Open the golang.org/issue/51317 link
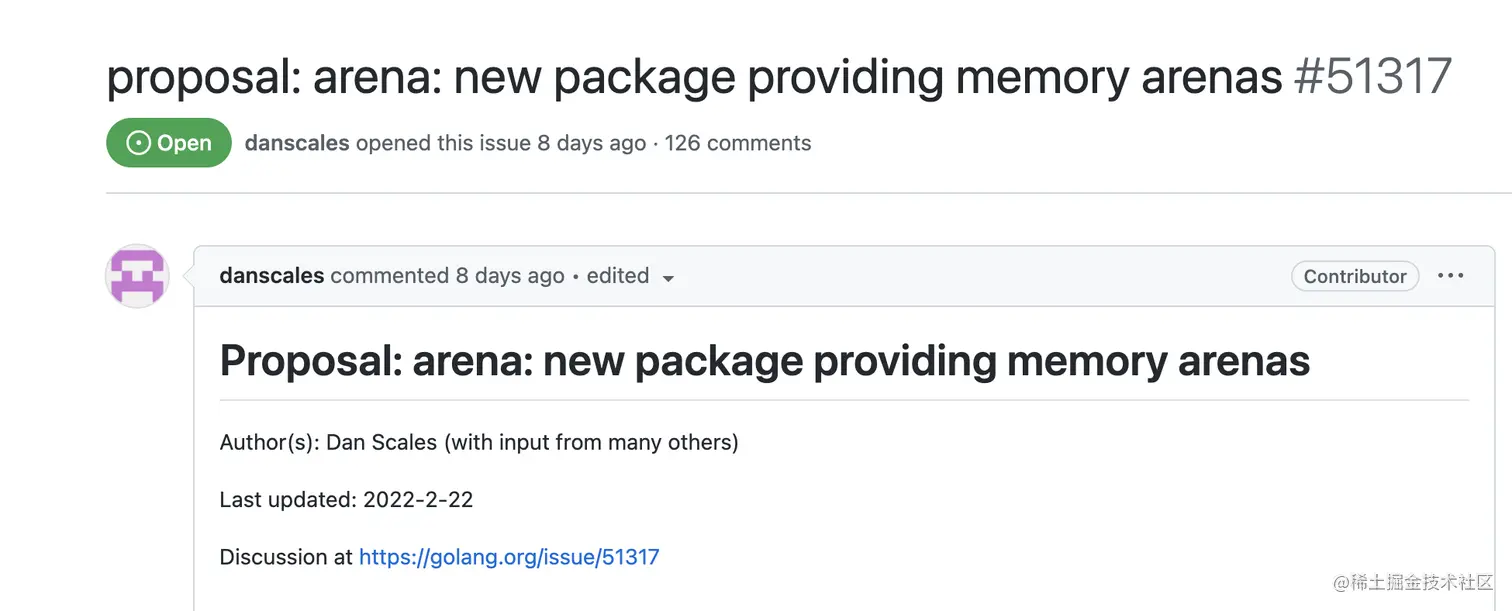Image resolution: width=1512 pixels, height=611 pixels. (x=509, y=557)
